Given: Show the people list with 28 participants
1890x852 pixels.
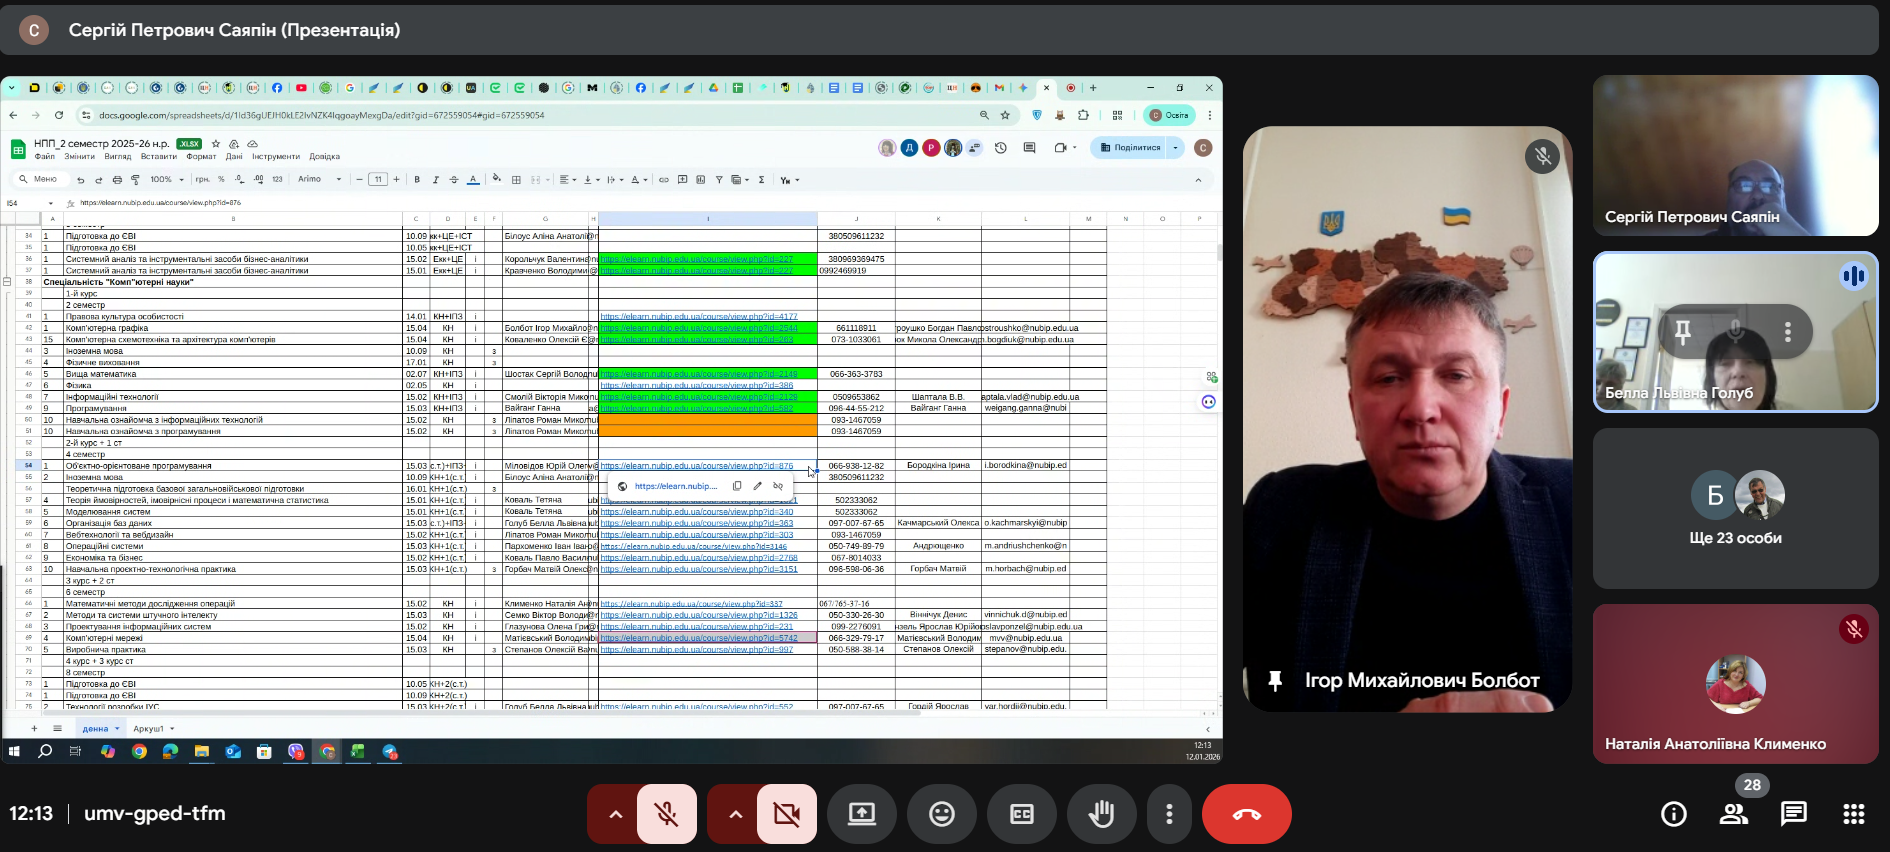Looking at the screenshot, I should (1734, 814).
